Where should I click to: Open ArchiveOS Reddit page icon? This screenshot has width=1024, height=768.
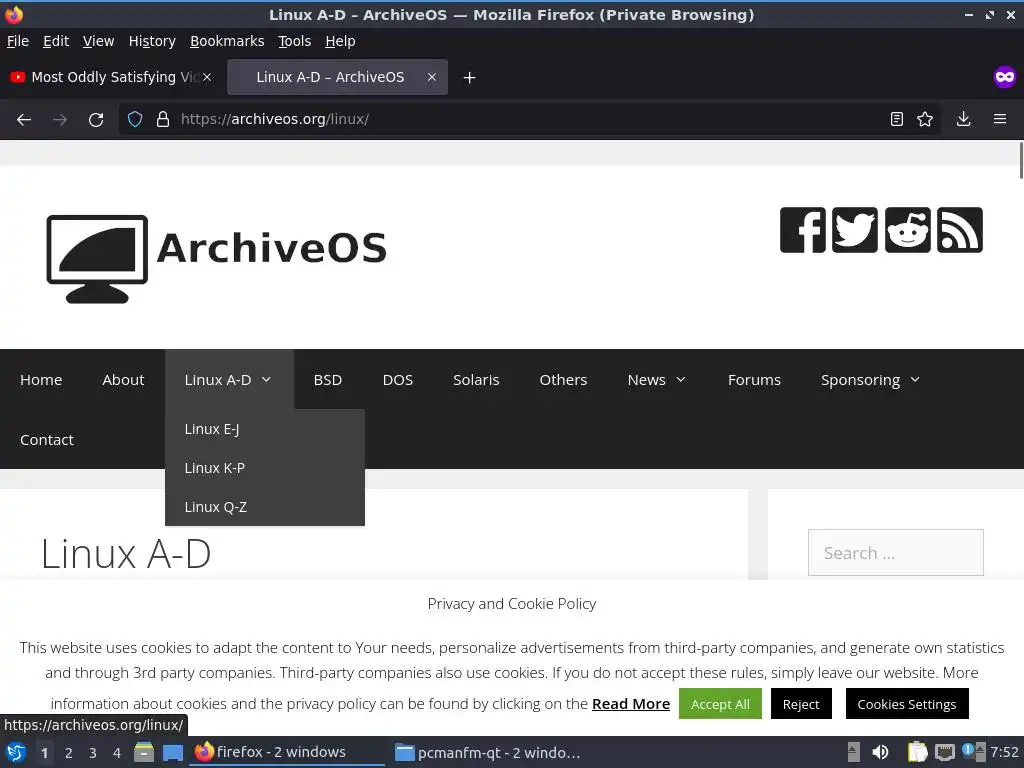(908, 230)
